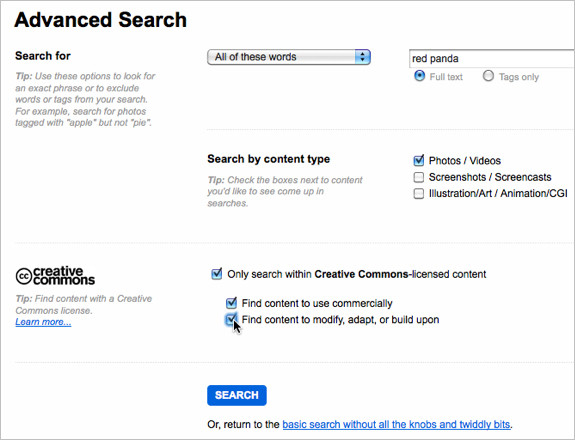This screenshot has height=440, width=575.
Task: Uncheck Find content to use commercially
Action: 231,303
